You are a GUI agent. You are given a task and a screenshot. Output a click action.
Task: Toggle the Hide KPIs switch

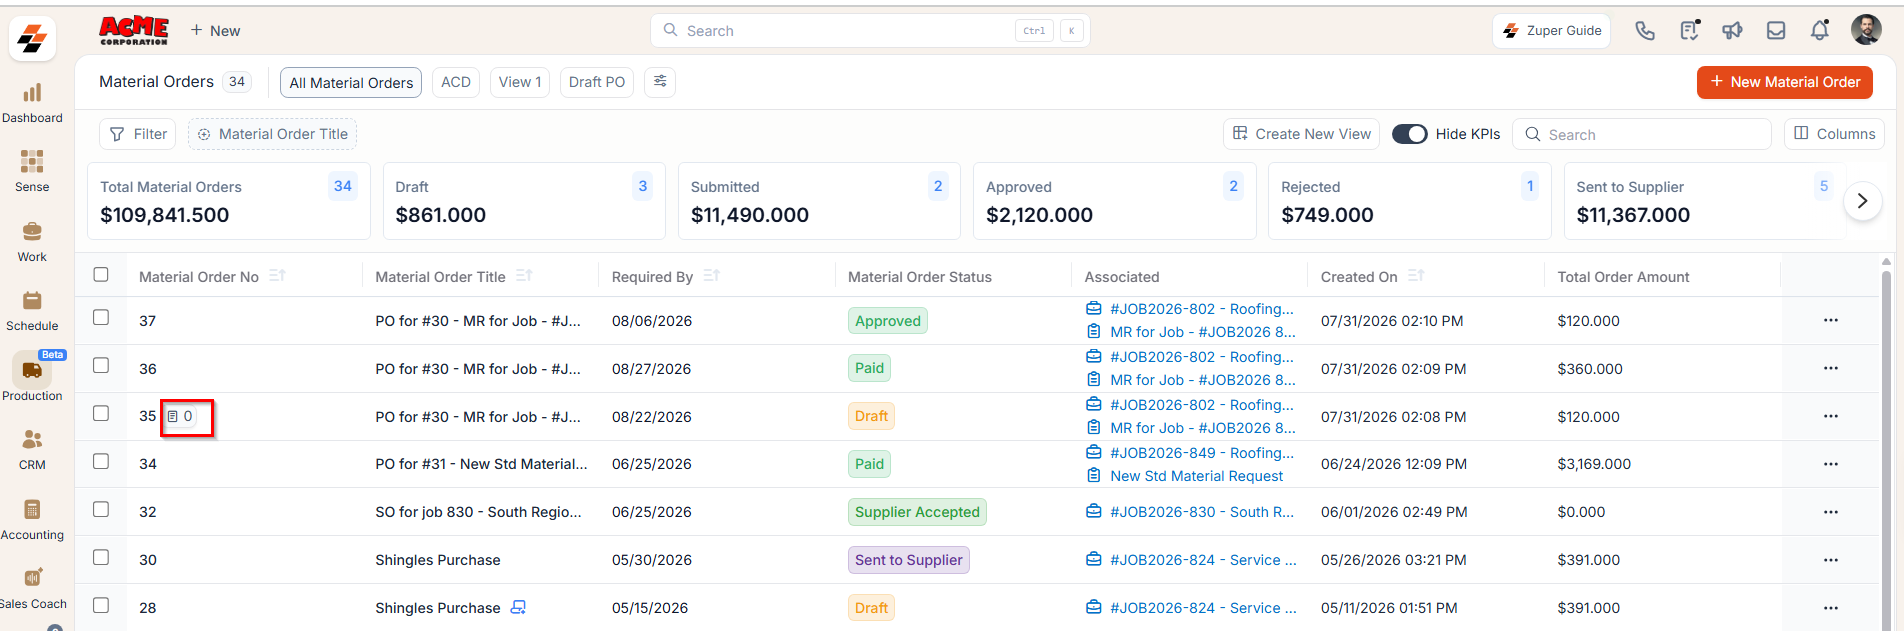(x=1409, y=134)
